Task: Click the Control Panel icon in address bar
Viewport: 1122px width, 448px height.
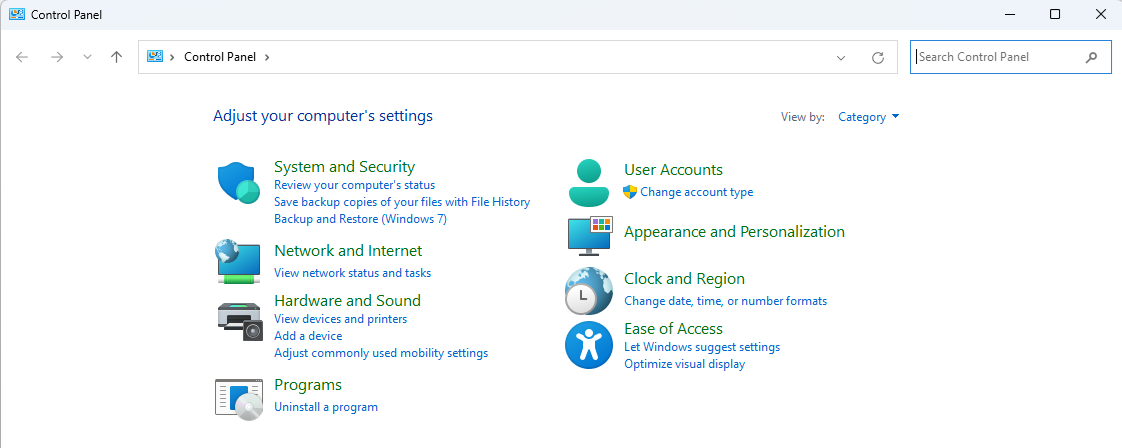Action: pos(155,57)
